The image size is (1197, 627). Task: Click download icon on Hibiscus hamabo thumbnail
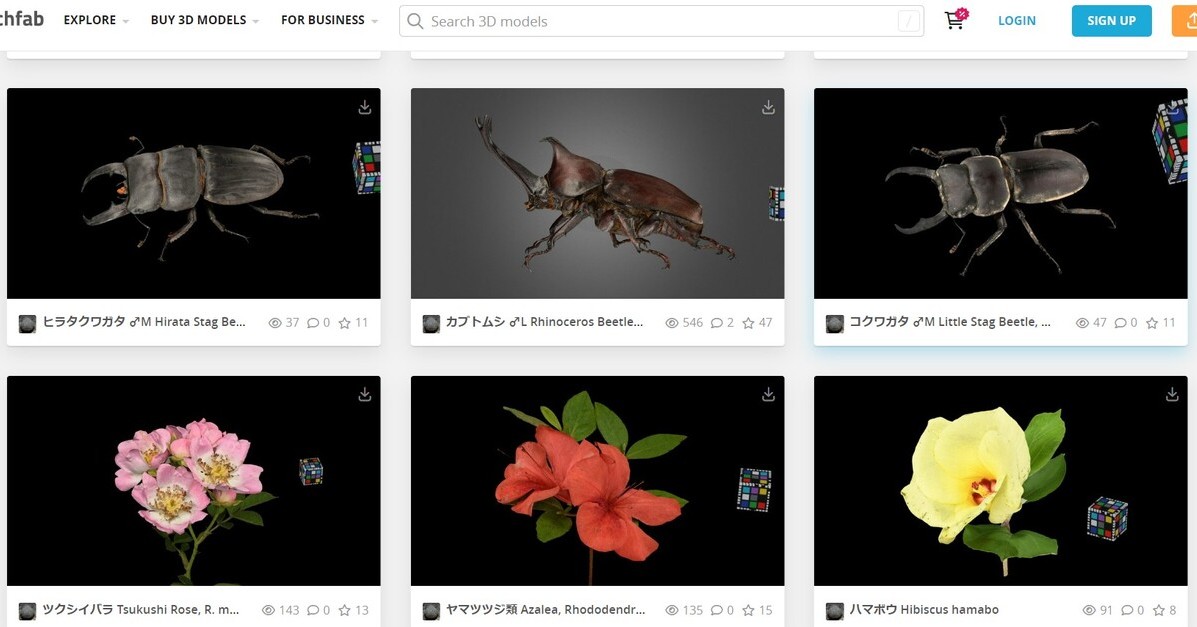pos(1172,395)
